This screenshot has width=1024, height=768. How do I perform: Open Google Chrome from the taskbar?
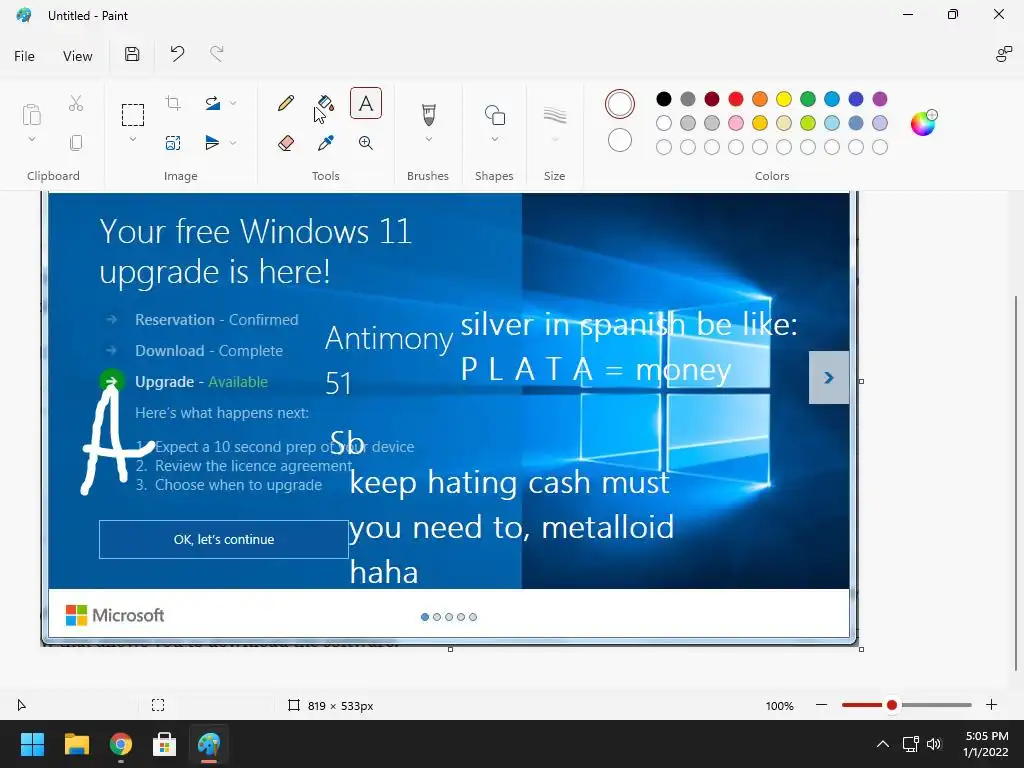pos(120,744)
